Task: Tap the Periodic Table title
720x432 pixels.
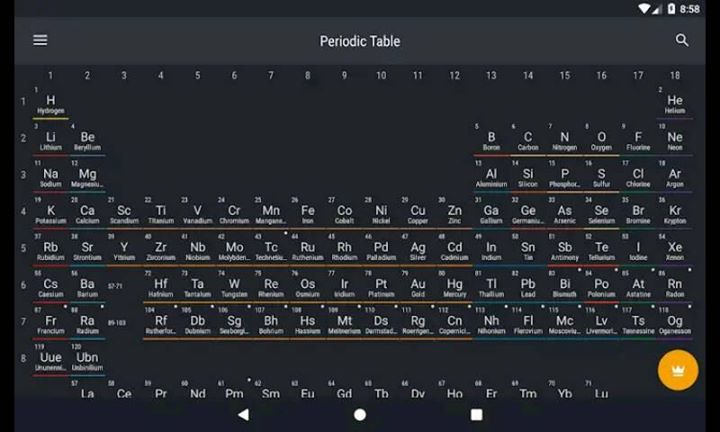Action: pyautogui.click(x=360, y=41)
